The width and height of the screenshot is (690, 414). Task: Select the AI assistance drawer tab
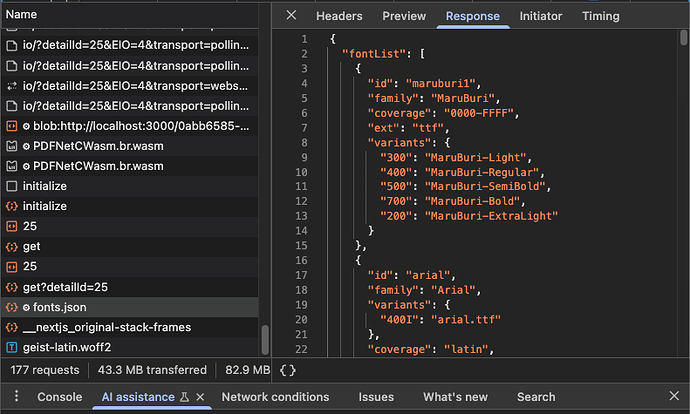[138, 397]
